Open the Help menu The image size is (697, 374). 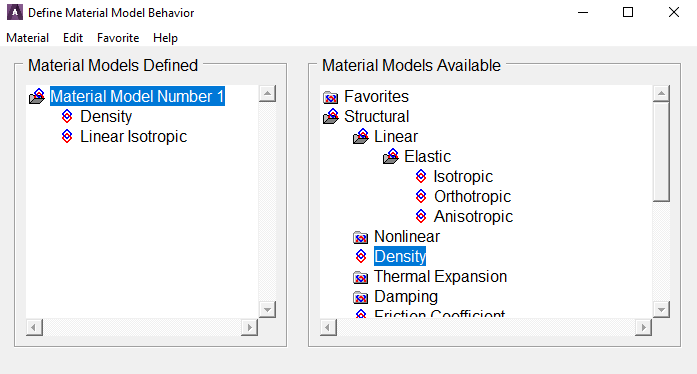[x=165, y=38]
